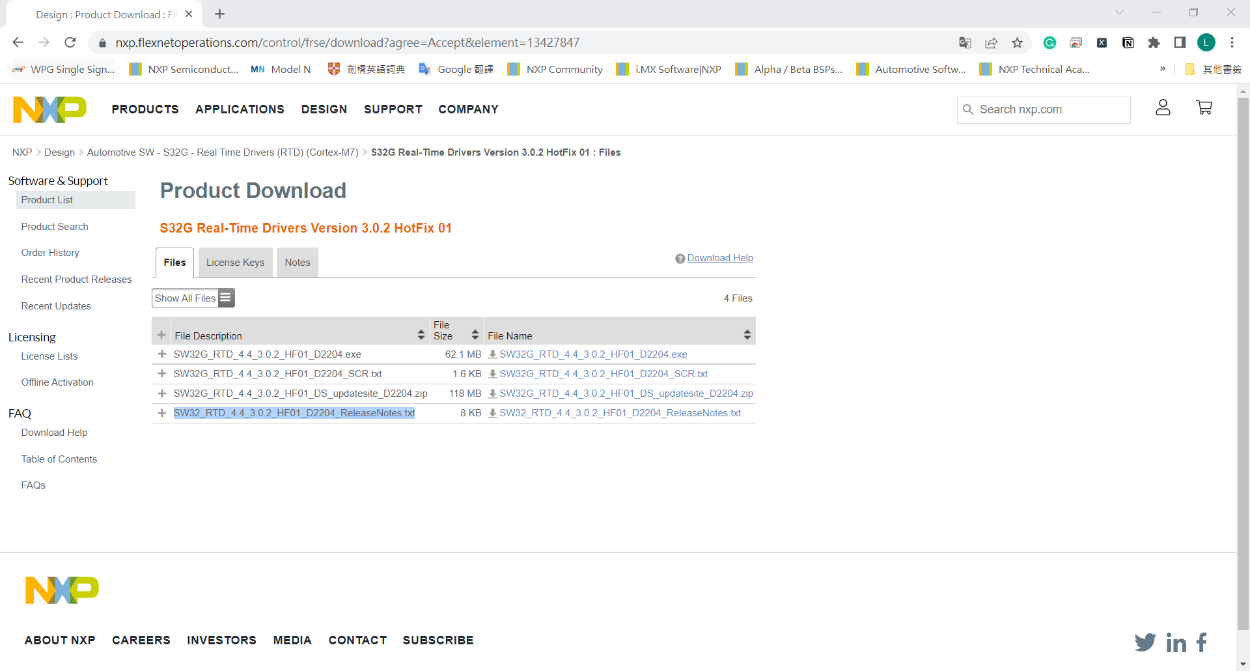Viewport: 1250px width, 671px height.
Task: Open the user account icon
Action: pyautogui.click(x=1163, y=108)
